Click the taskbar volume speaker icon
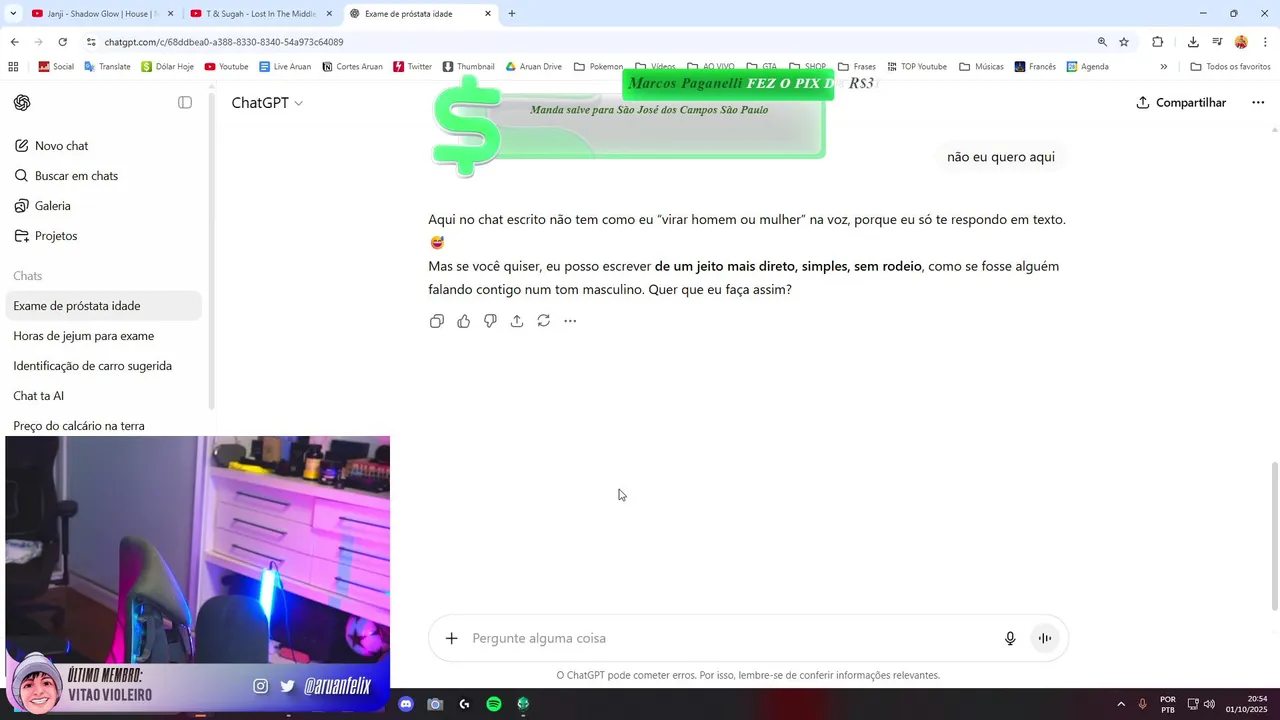Viewport: 1280px width, 720px height. coord(1209,704)
